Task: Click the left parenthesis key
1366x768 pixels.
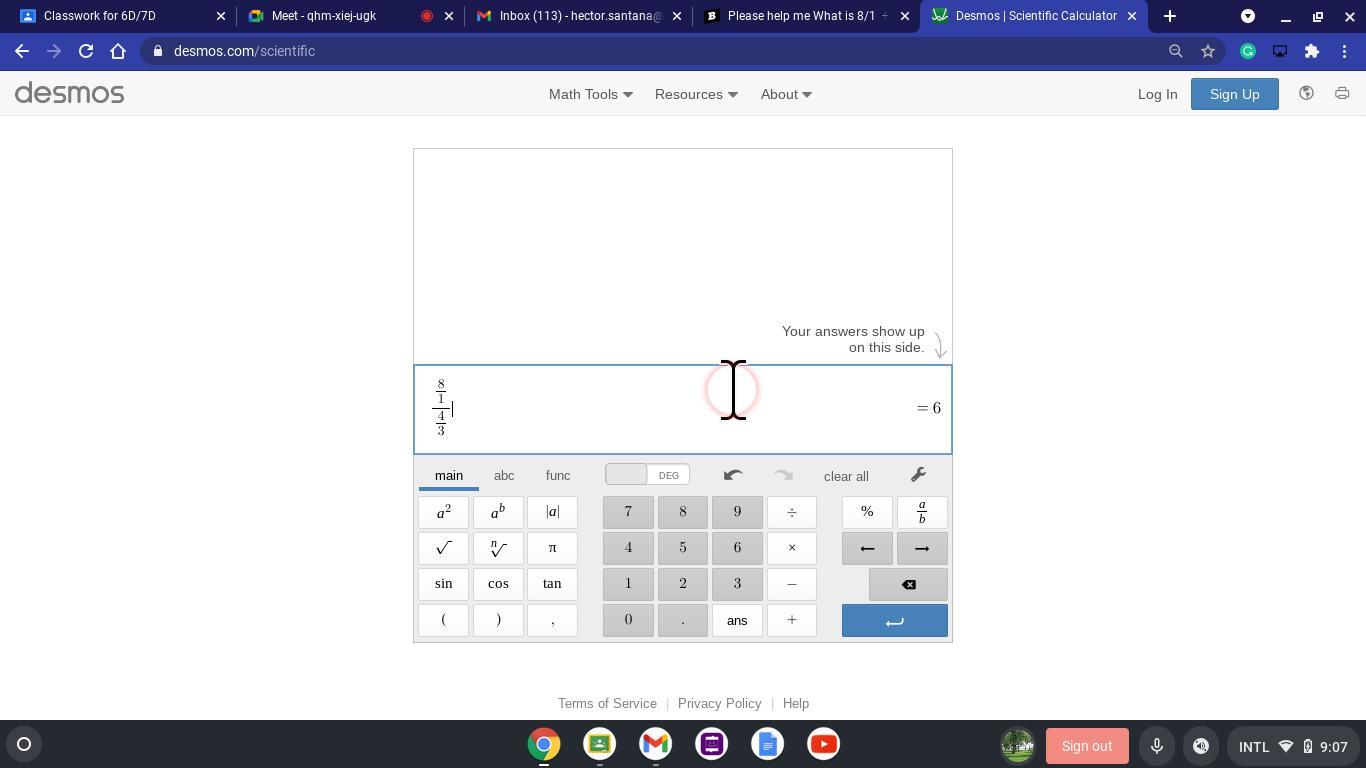Action: point(443,620)
